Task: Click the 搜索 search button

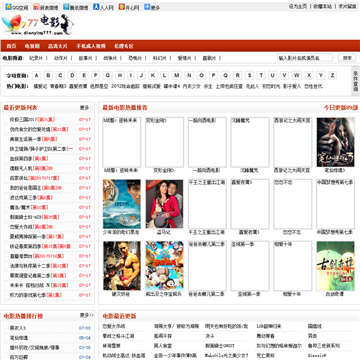Action: coord(347,58)
